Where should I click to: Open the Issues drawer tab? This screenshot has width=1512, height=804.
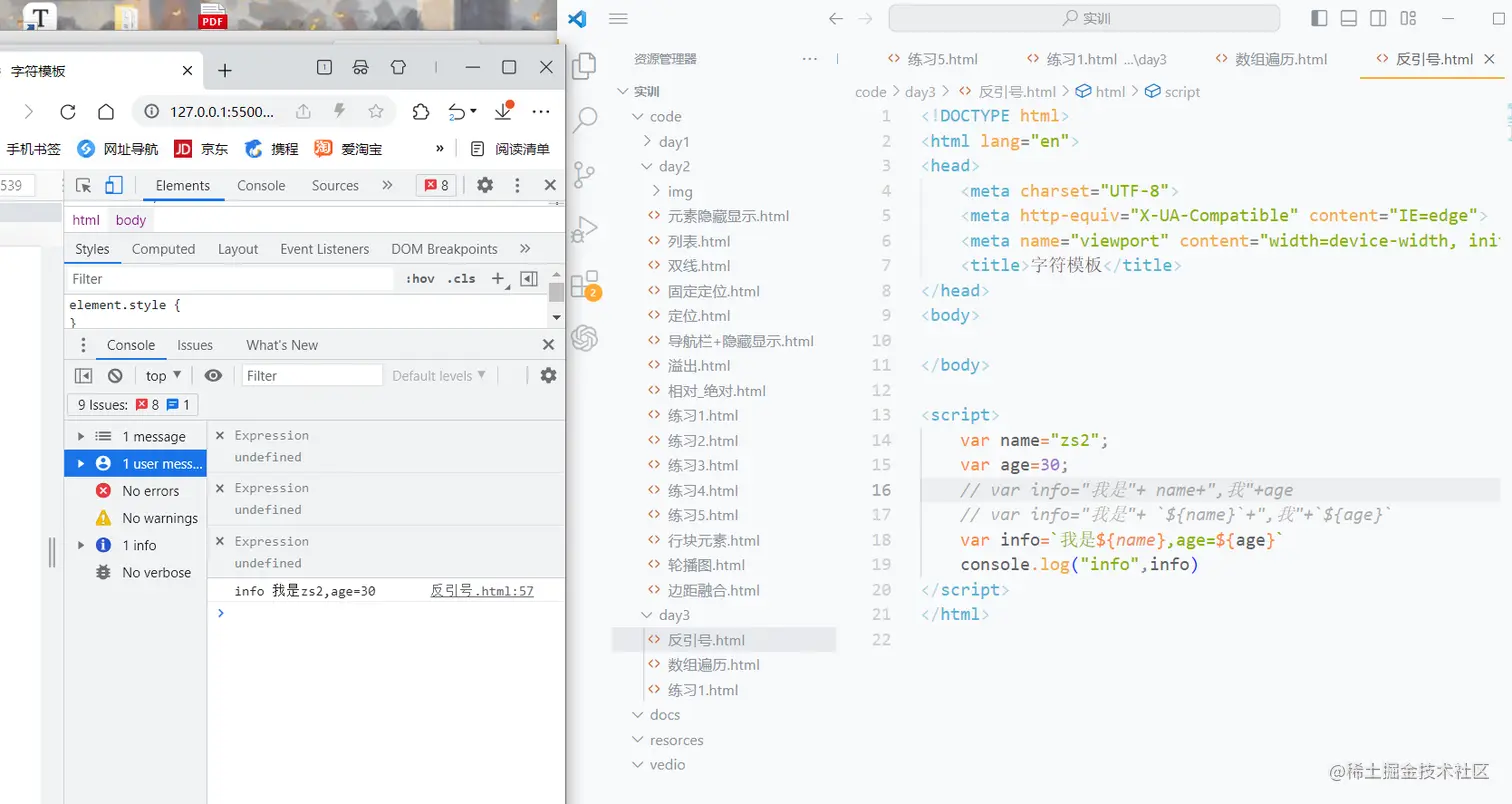pos(195,345)
